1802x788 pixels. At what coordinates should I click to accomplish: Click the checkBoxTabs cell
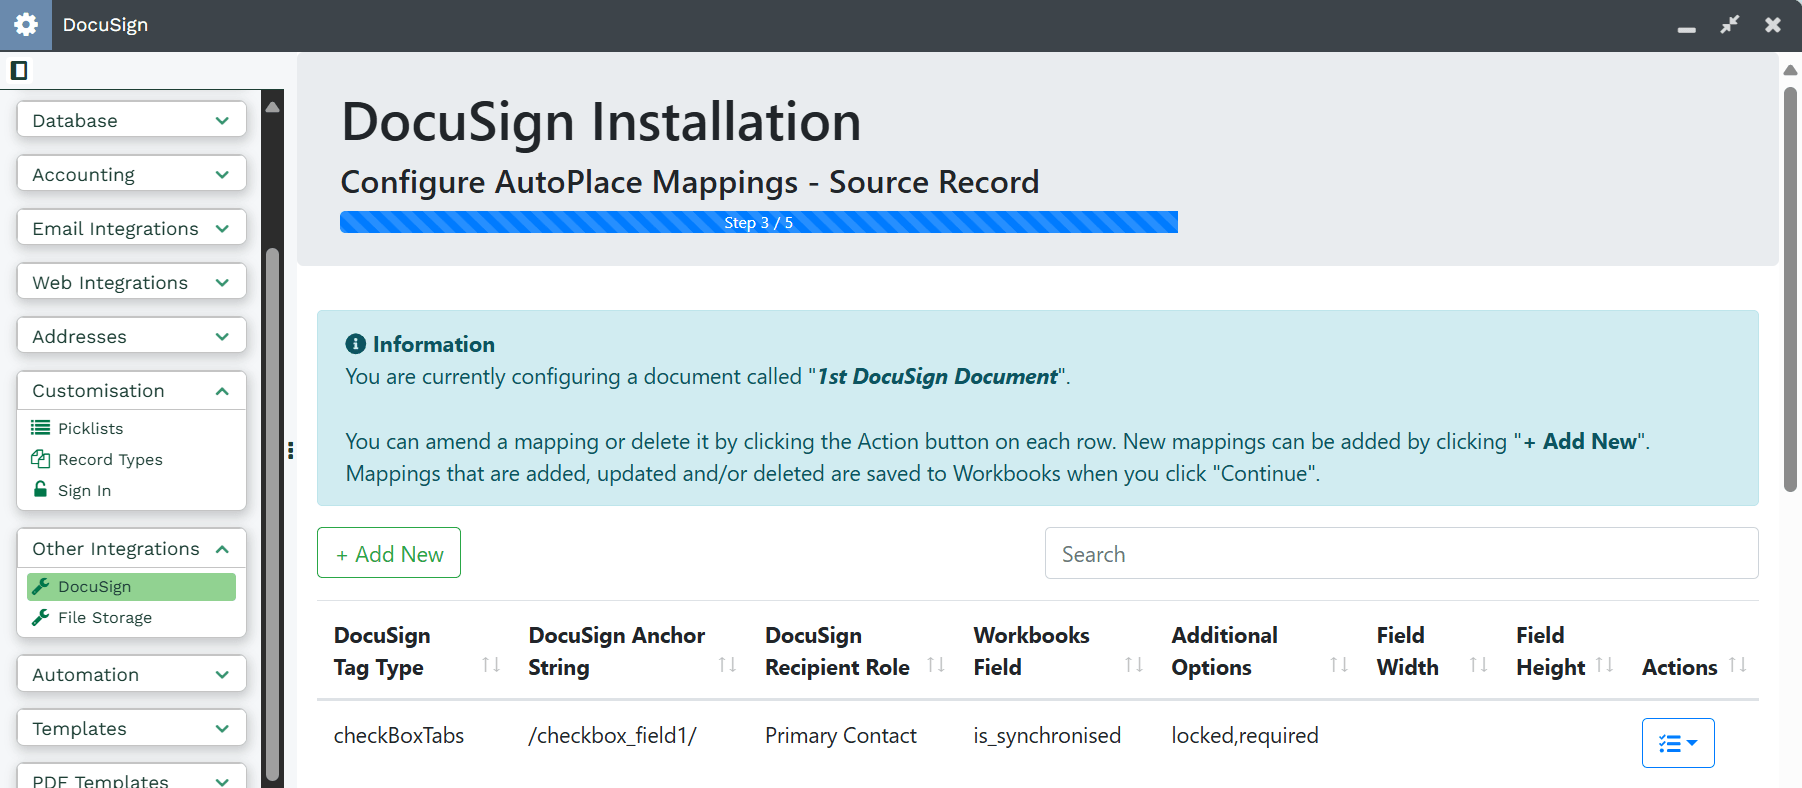(x=399, y=735)
